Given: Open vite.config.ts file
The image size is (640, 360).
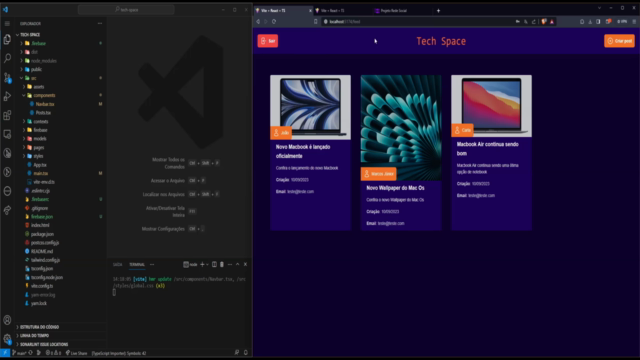Looking at the screenshot, I should pos(42,286).
